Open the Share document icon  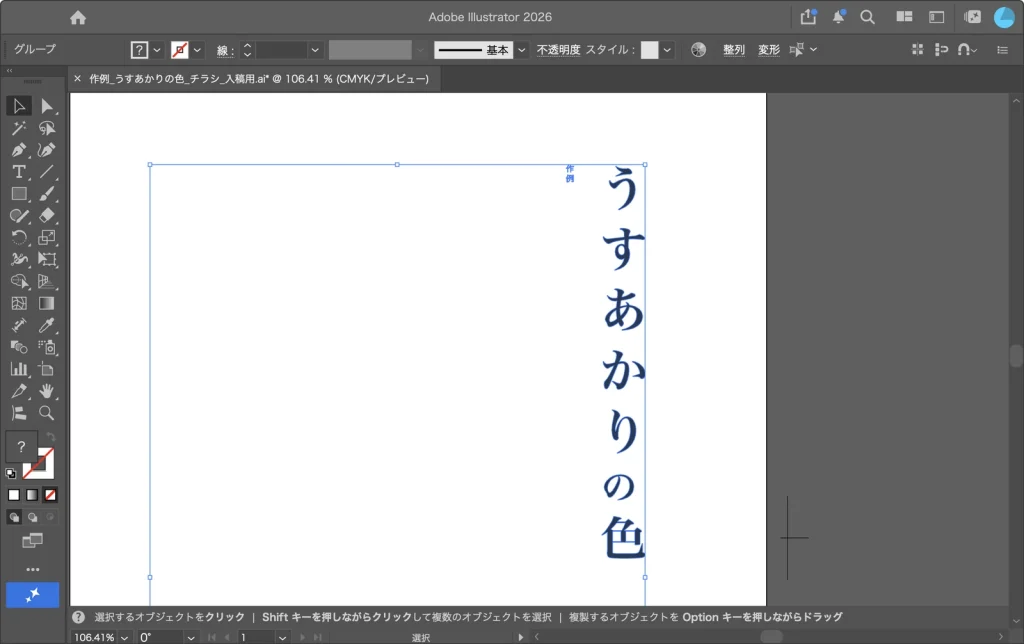[x=808, y=17]
